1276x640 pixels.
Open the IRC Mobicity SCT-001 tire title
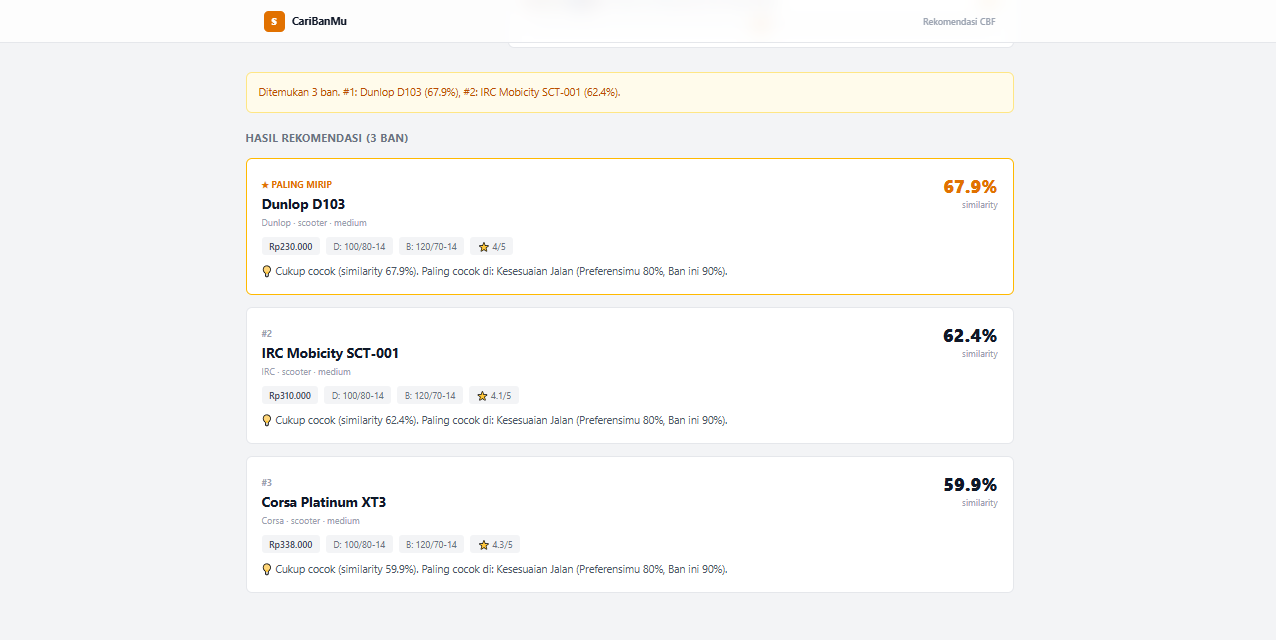[x=330, y=353]
